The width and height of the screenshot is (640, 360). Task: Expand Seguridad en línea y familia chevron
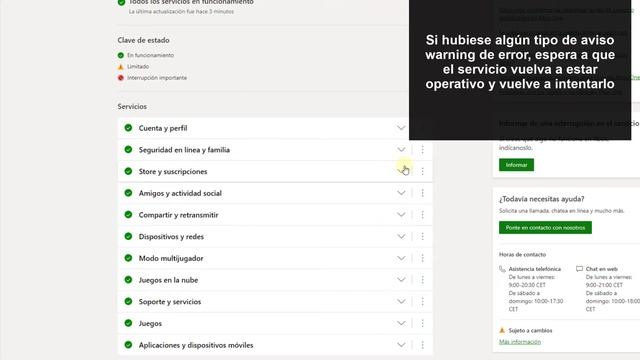click(x=401, y=150)
